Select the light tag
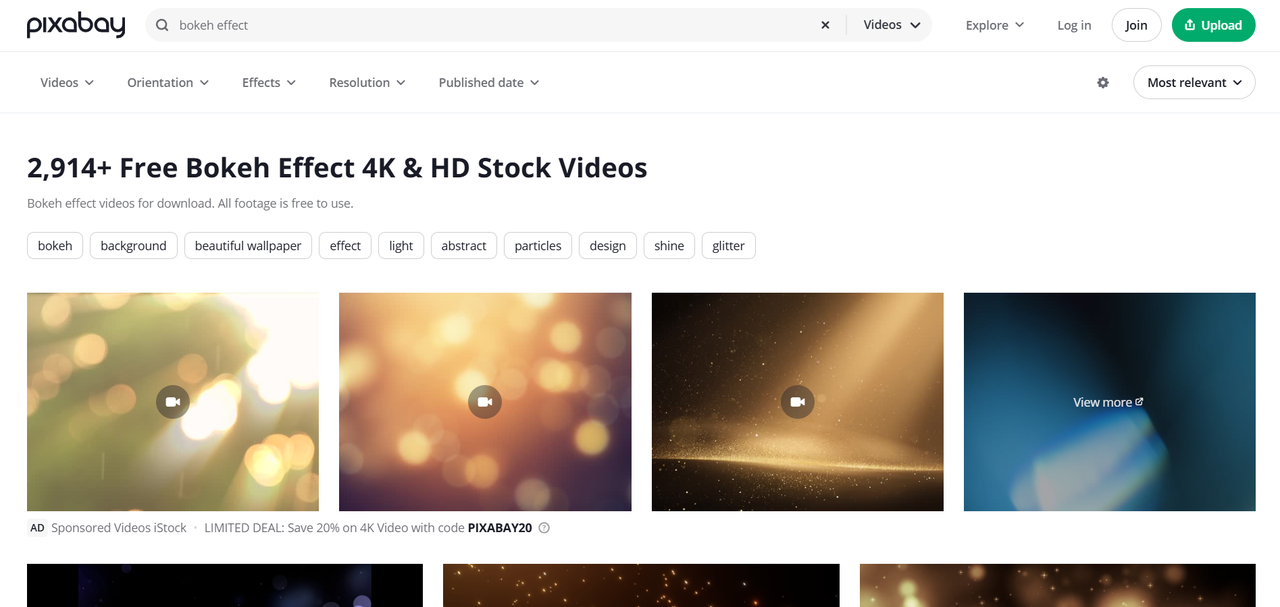Screen dimensions: 1280x607 click(x=401, y=246)
